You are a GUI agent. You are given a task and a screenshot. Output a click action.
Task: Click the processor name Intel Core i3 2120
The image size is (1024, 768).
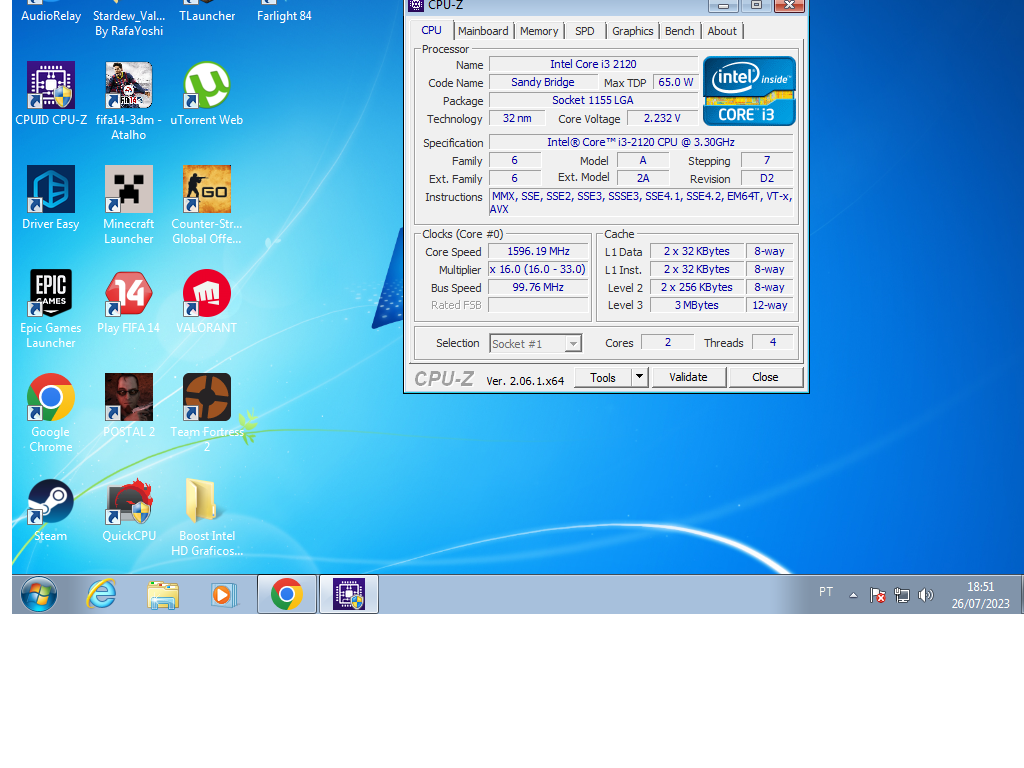(x=593, y=64)
